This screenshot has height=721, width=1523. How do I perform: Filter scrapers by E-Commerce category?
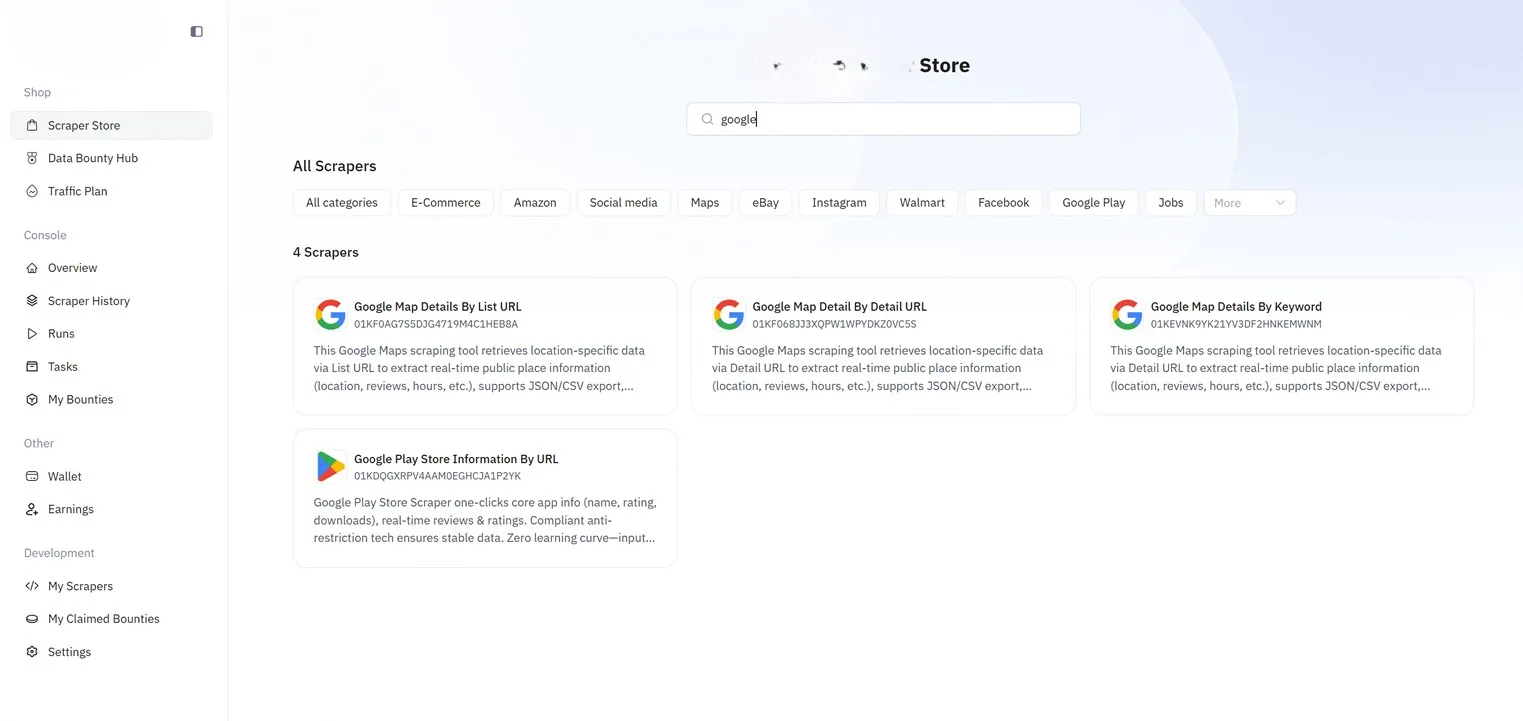pyautogui.click(x=445, y=203)
